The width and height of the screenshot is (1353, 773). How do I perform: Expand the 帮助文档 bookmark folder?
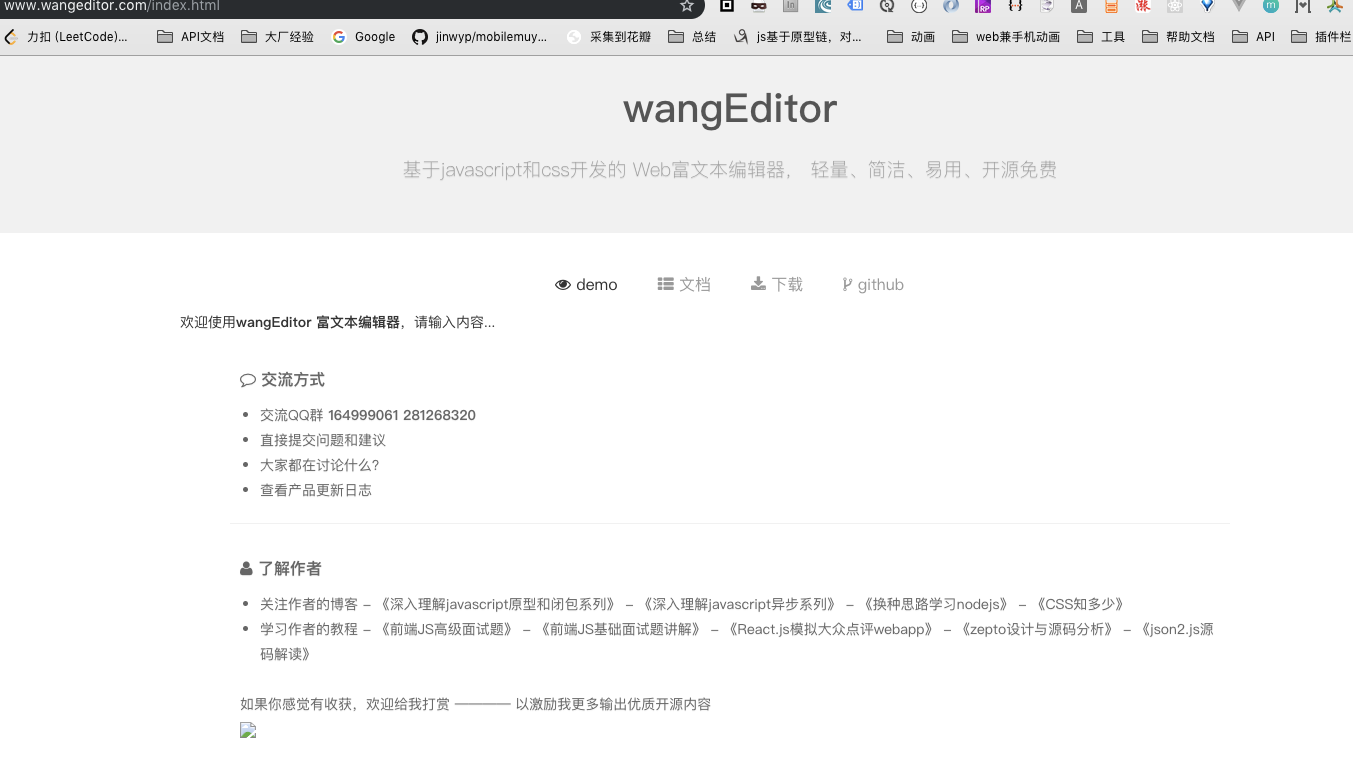click(1179, 37)
